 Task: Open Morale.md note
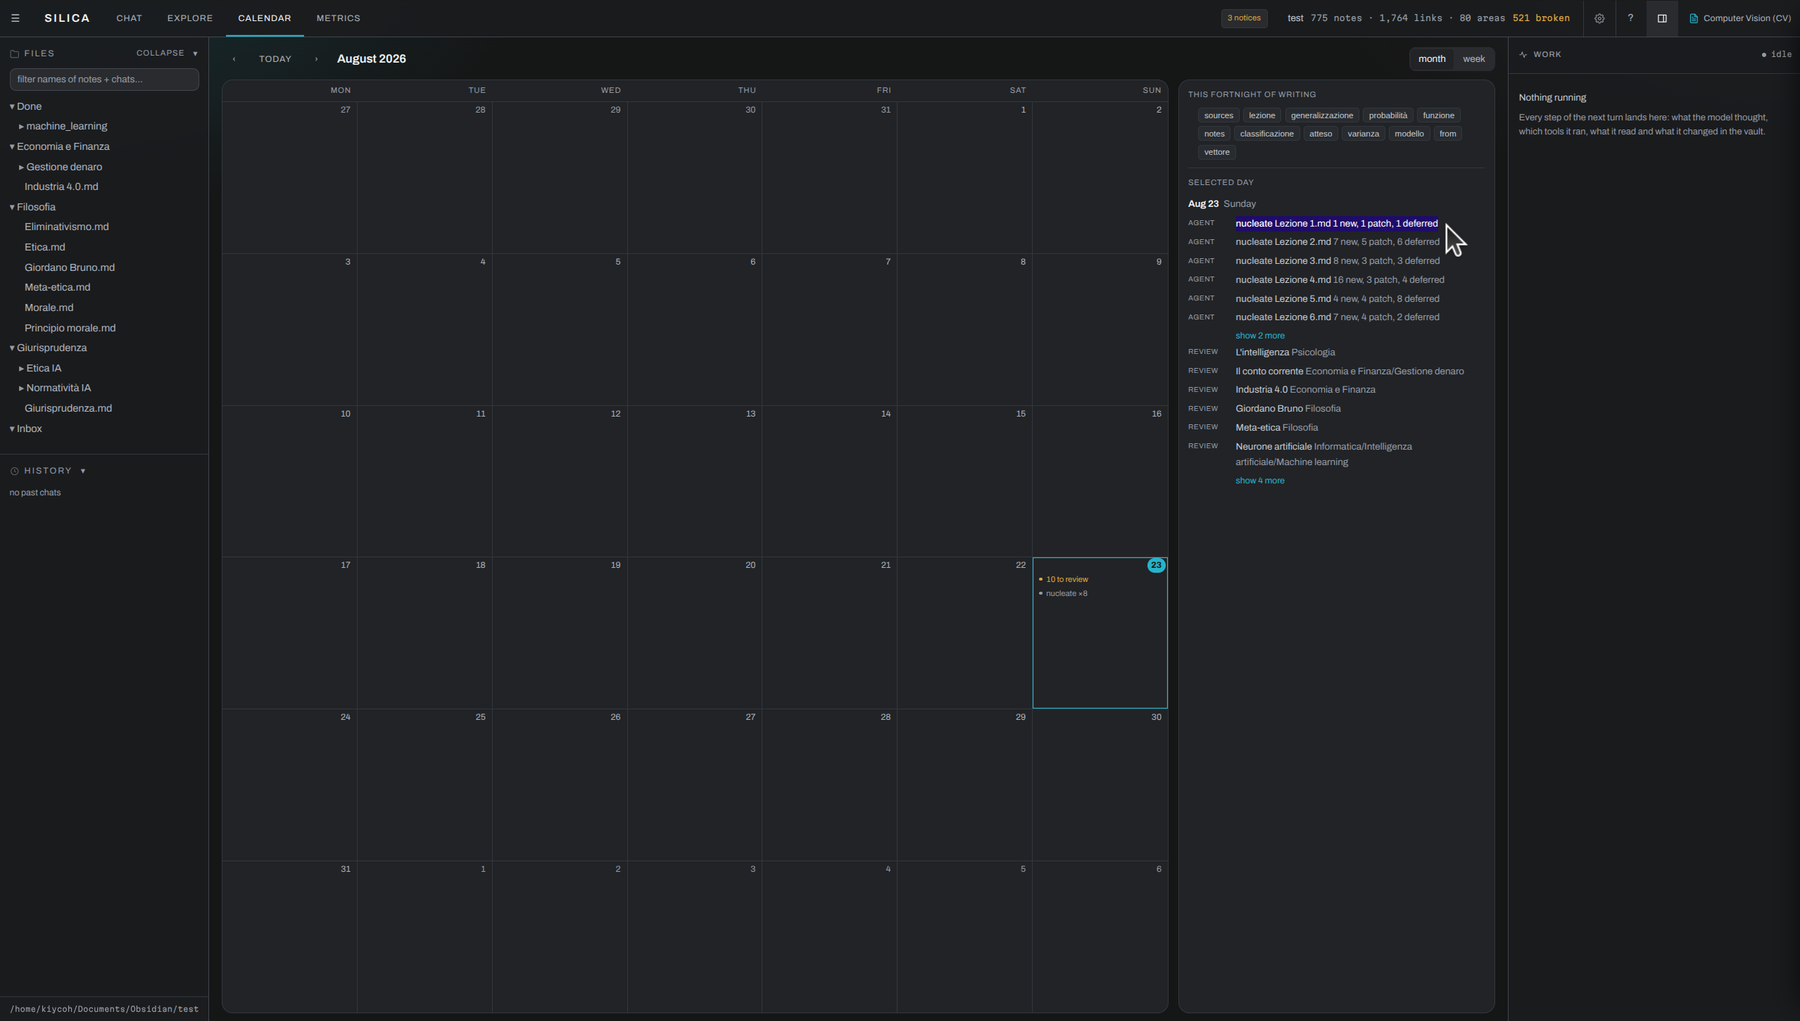[49, 308]
